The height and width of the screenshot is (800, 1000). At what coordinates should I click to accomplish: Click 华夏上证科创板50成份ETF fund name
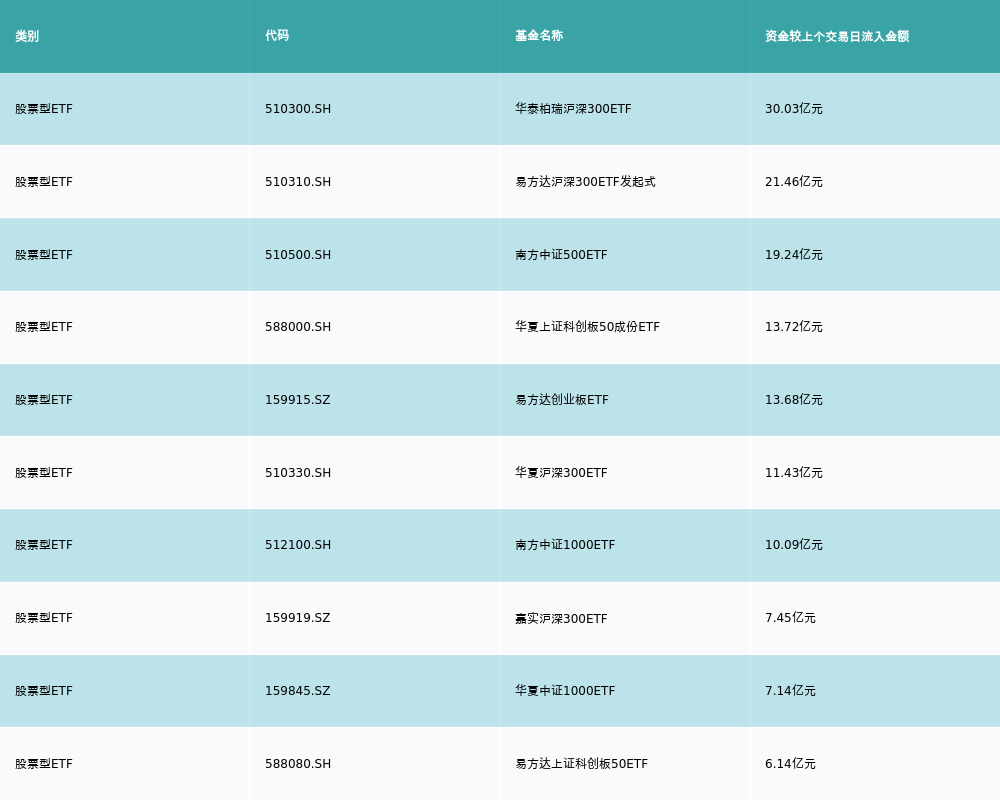[587, 327]
